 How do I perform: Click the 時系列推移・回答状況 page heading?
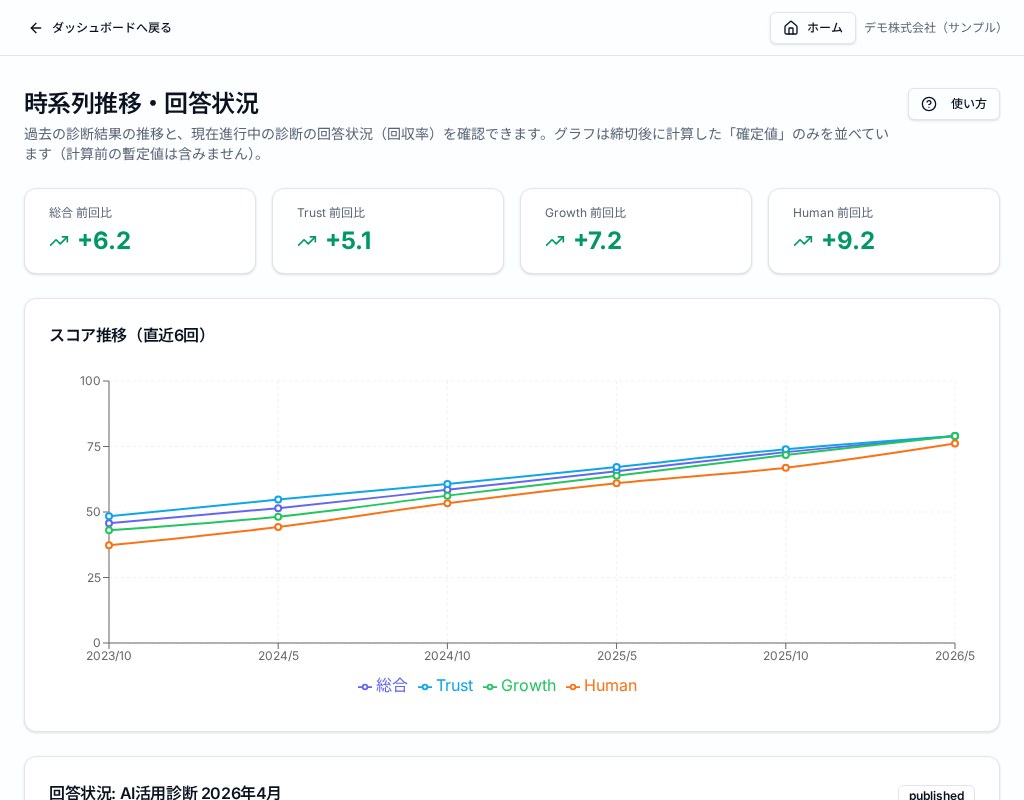click(142, 103)
